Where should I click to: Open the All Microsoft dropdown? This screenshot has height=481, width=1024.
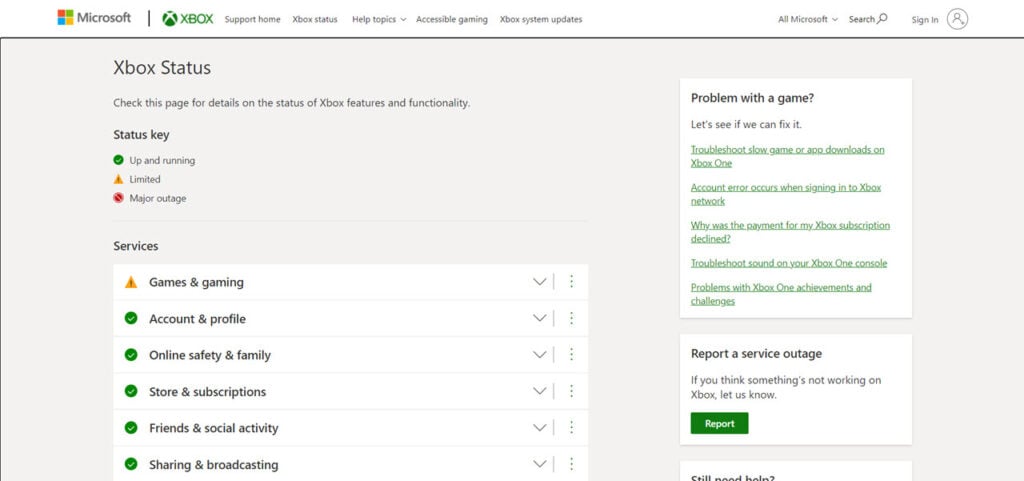click(x=808, y=20)
